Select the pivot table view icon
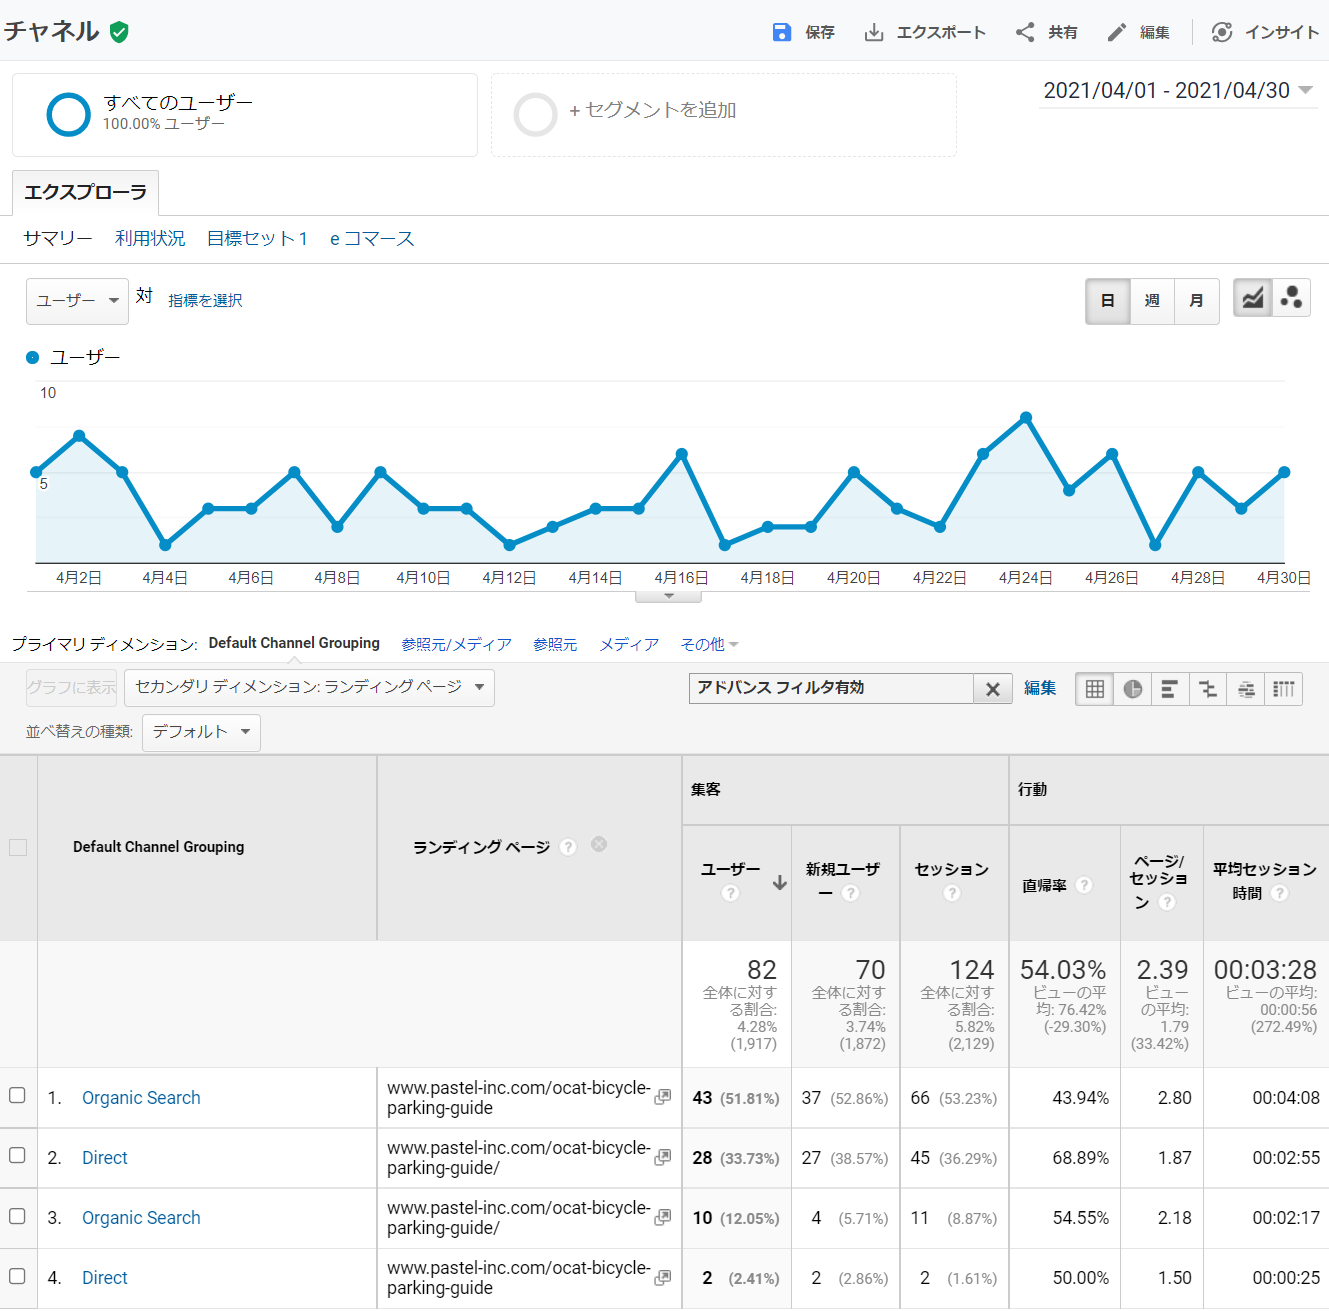1329x1311 pixels. [1284, 689]
